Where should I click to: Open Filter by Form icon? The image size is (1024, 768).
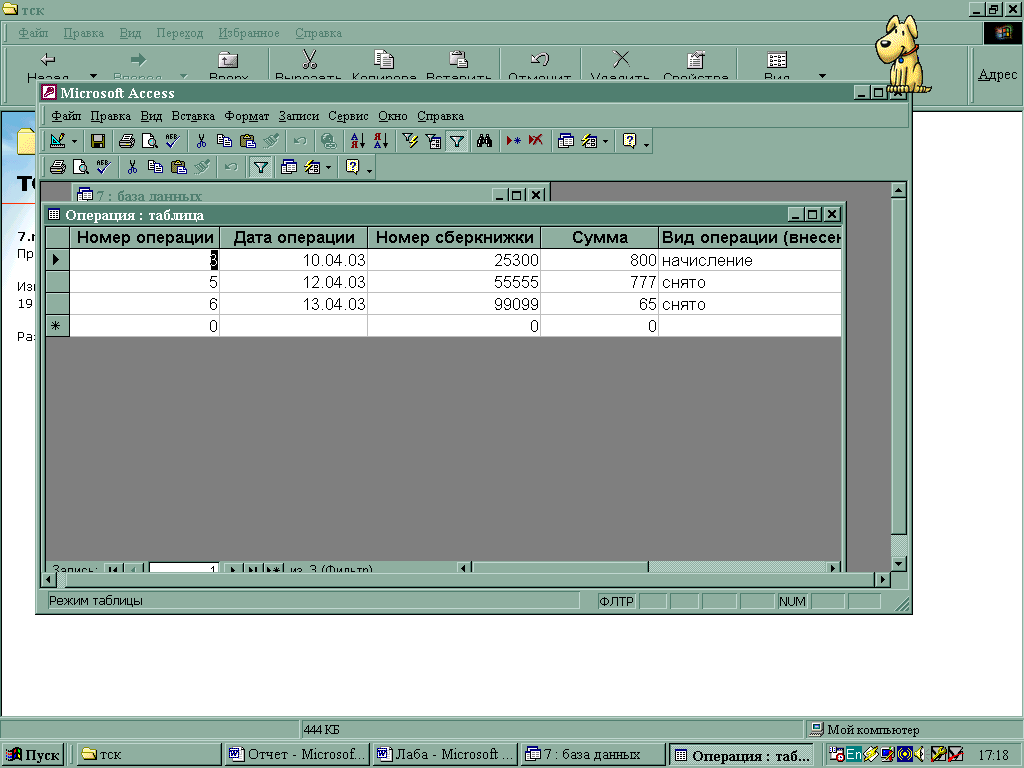[433, 141]
